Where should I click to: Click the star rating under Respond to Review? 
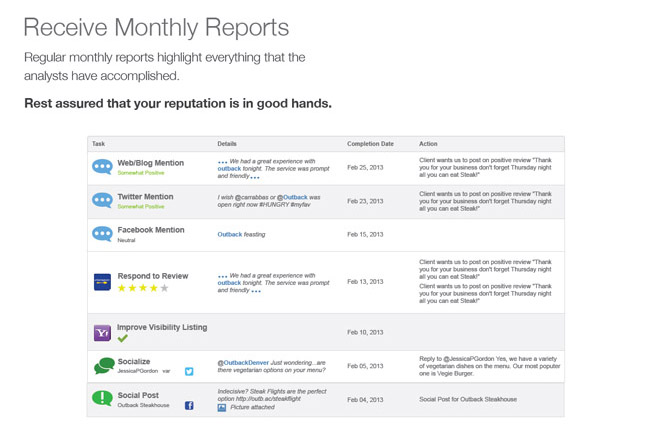pyautogui.click(x=143, y=288)
